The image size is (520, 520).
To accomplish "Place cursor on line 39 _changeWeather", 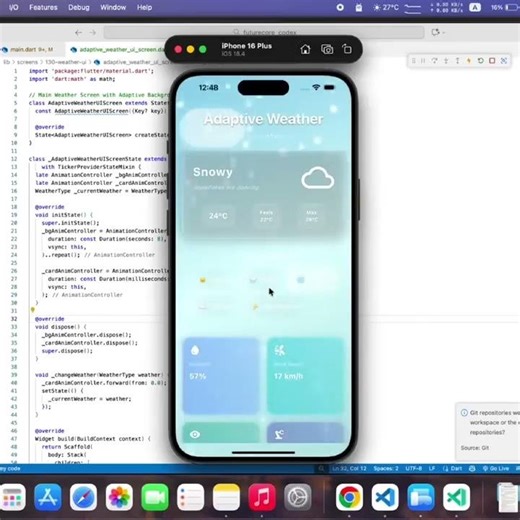I will [99, 375].
